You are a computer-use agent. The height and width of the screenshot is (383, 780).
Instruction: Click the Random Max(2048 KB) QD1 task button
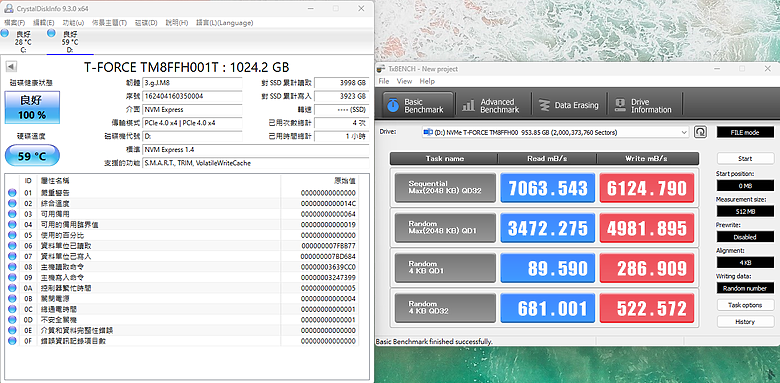coord(445,228)
